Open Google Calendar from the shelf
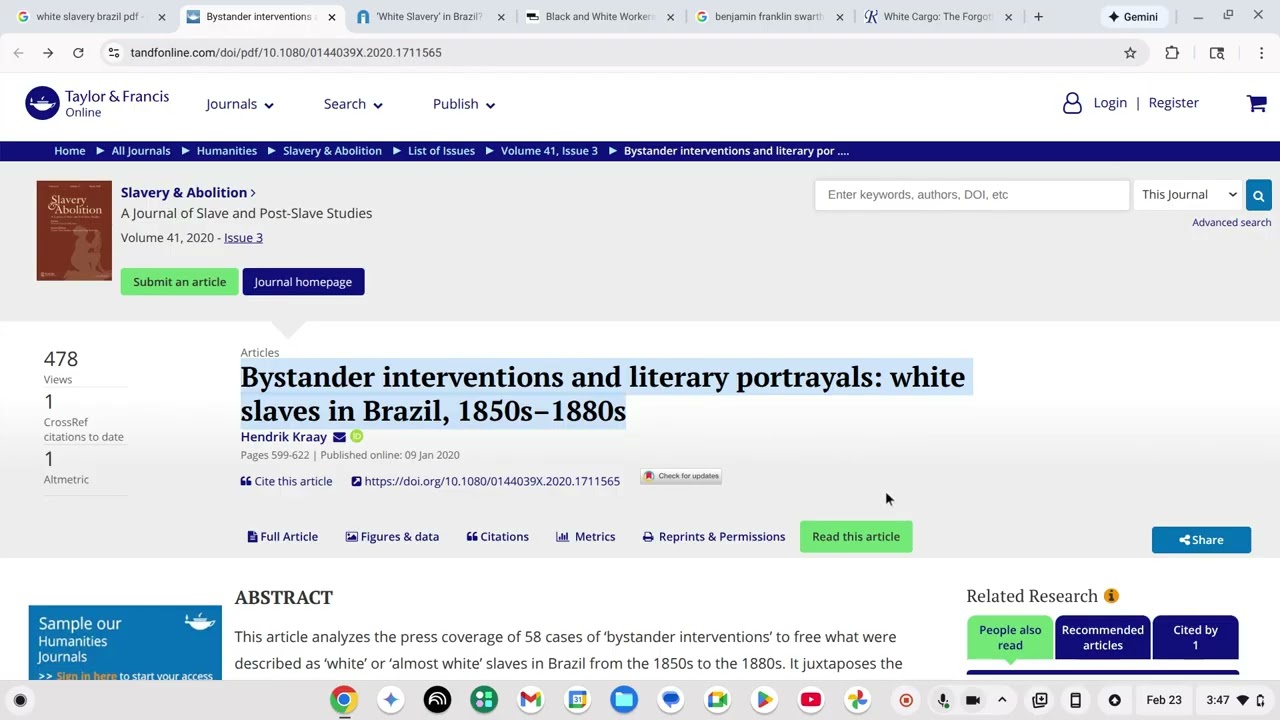Image resolution: width=1280 pixels, height=720 pixels. [x=578, y=700]
